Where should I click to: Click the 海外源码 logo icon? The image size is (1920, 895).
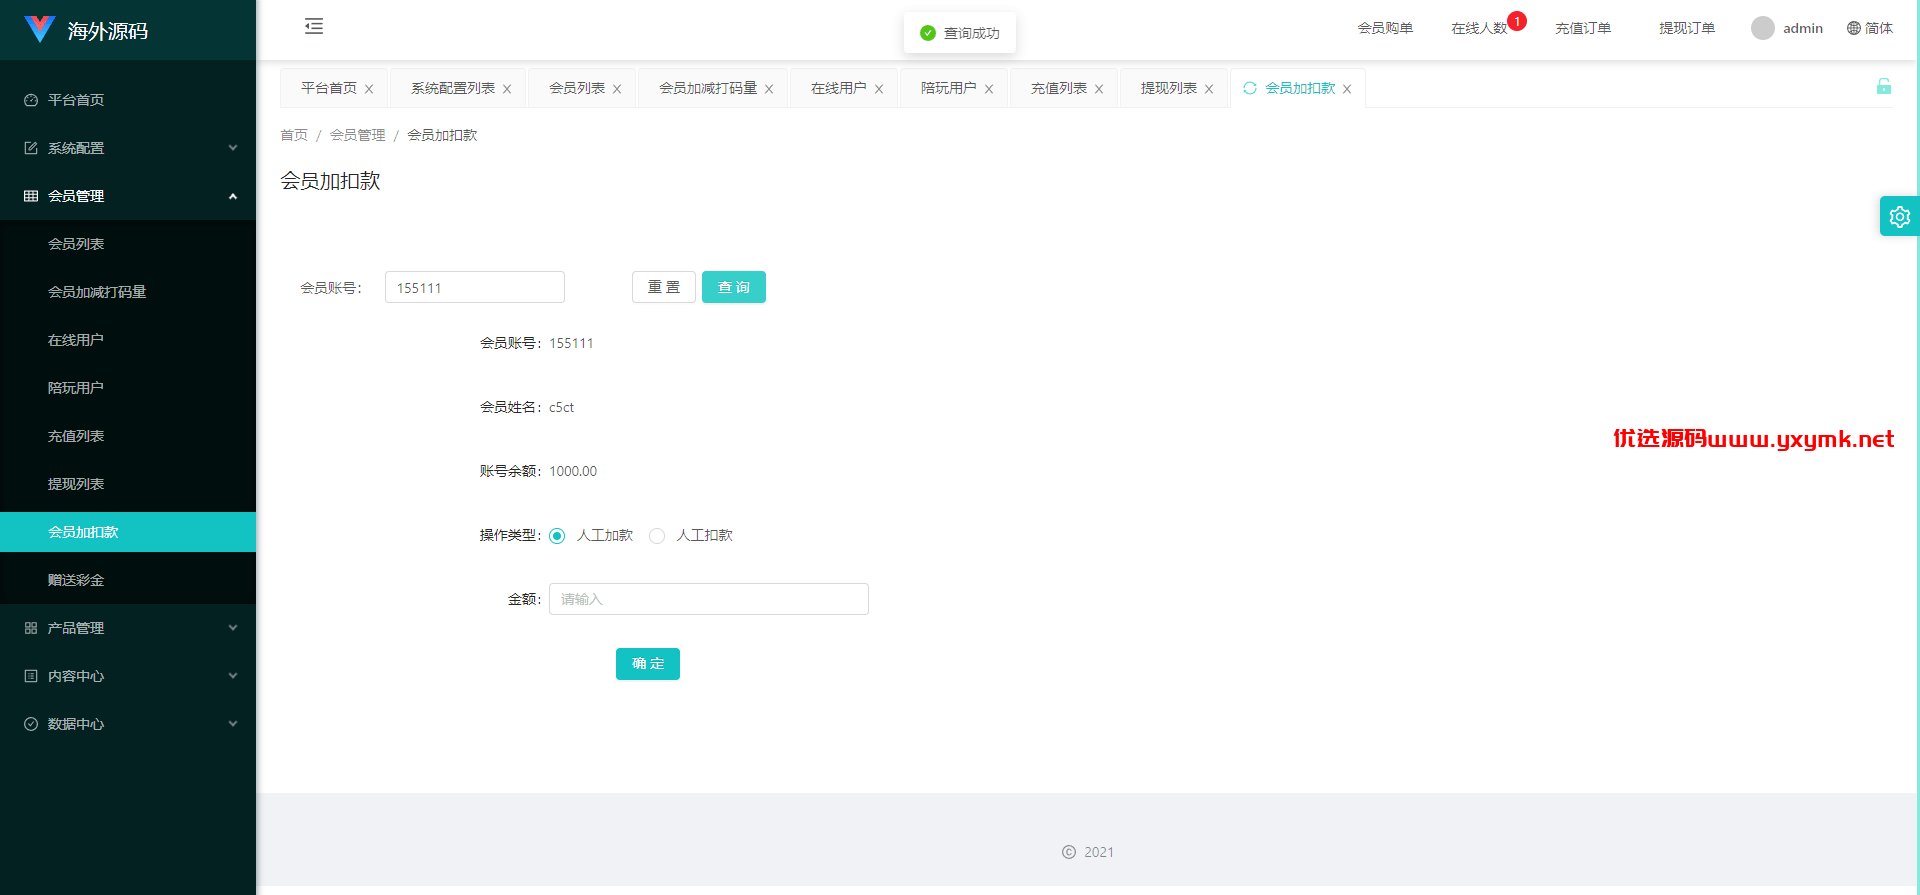click(x=39, y=29)
